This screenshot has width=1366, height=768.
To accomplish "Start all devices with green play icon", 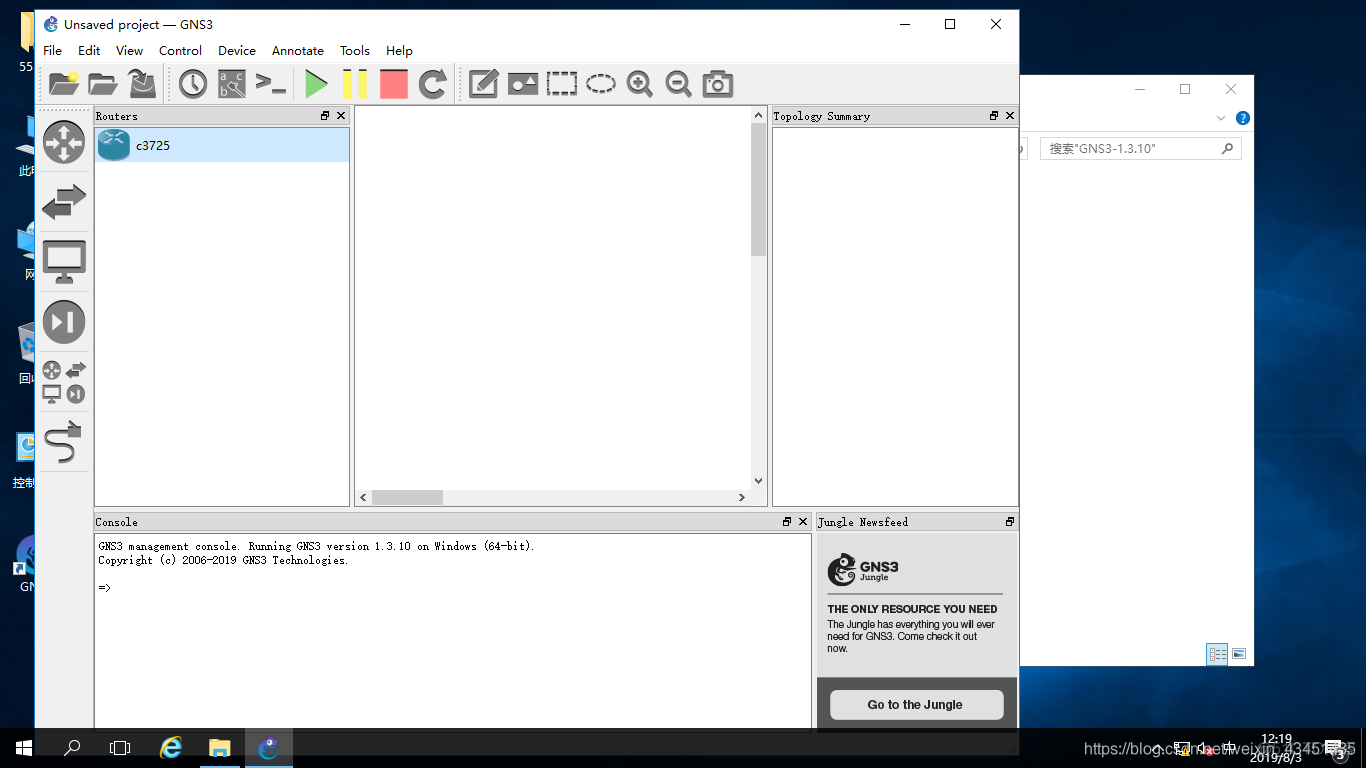I will pos(316,84).
